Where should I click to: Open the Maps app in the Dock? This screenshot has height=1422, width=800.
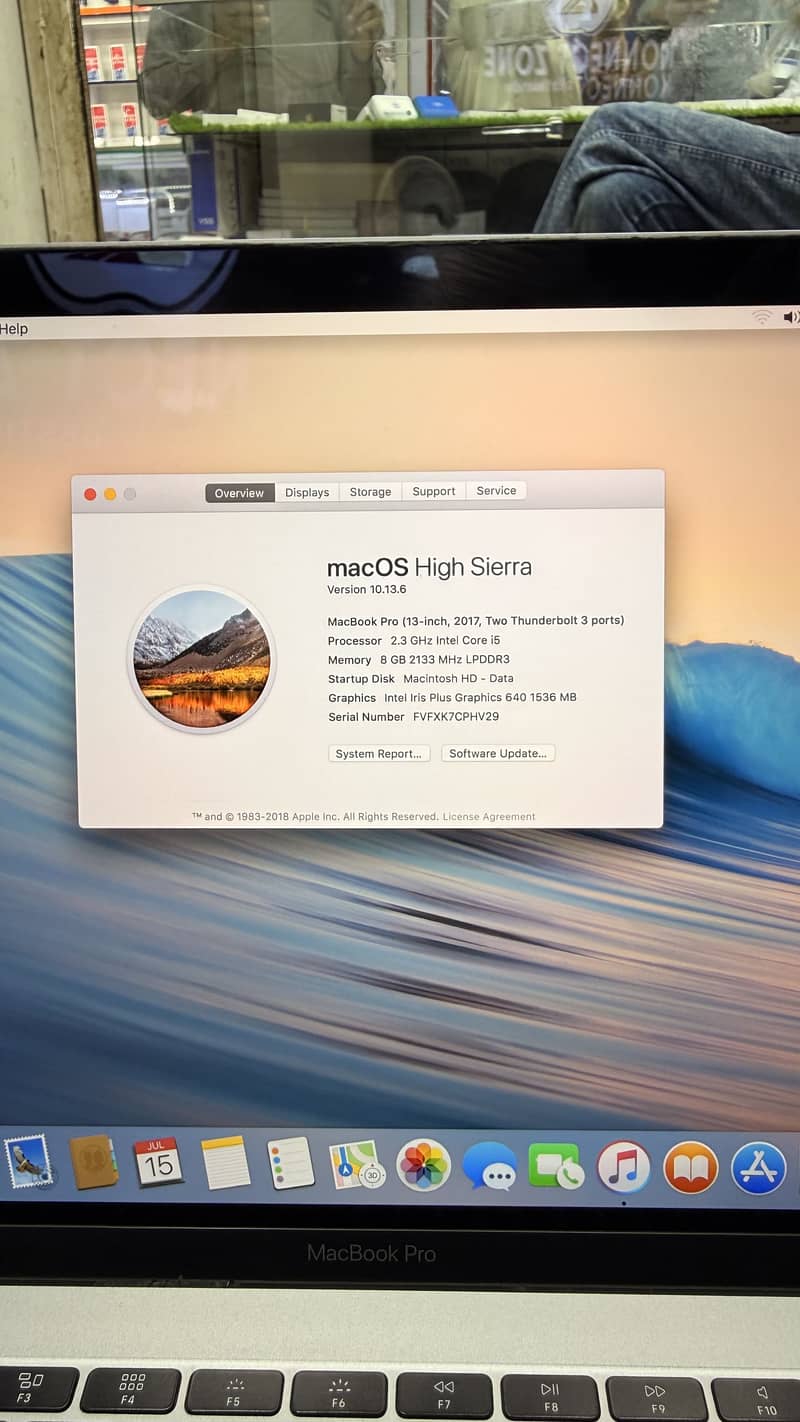(x=357, y=1165)
